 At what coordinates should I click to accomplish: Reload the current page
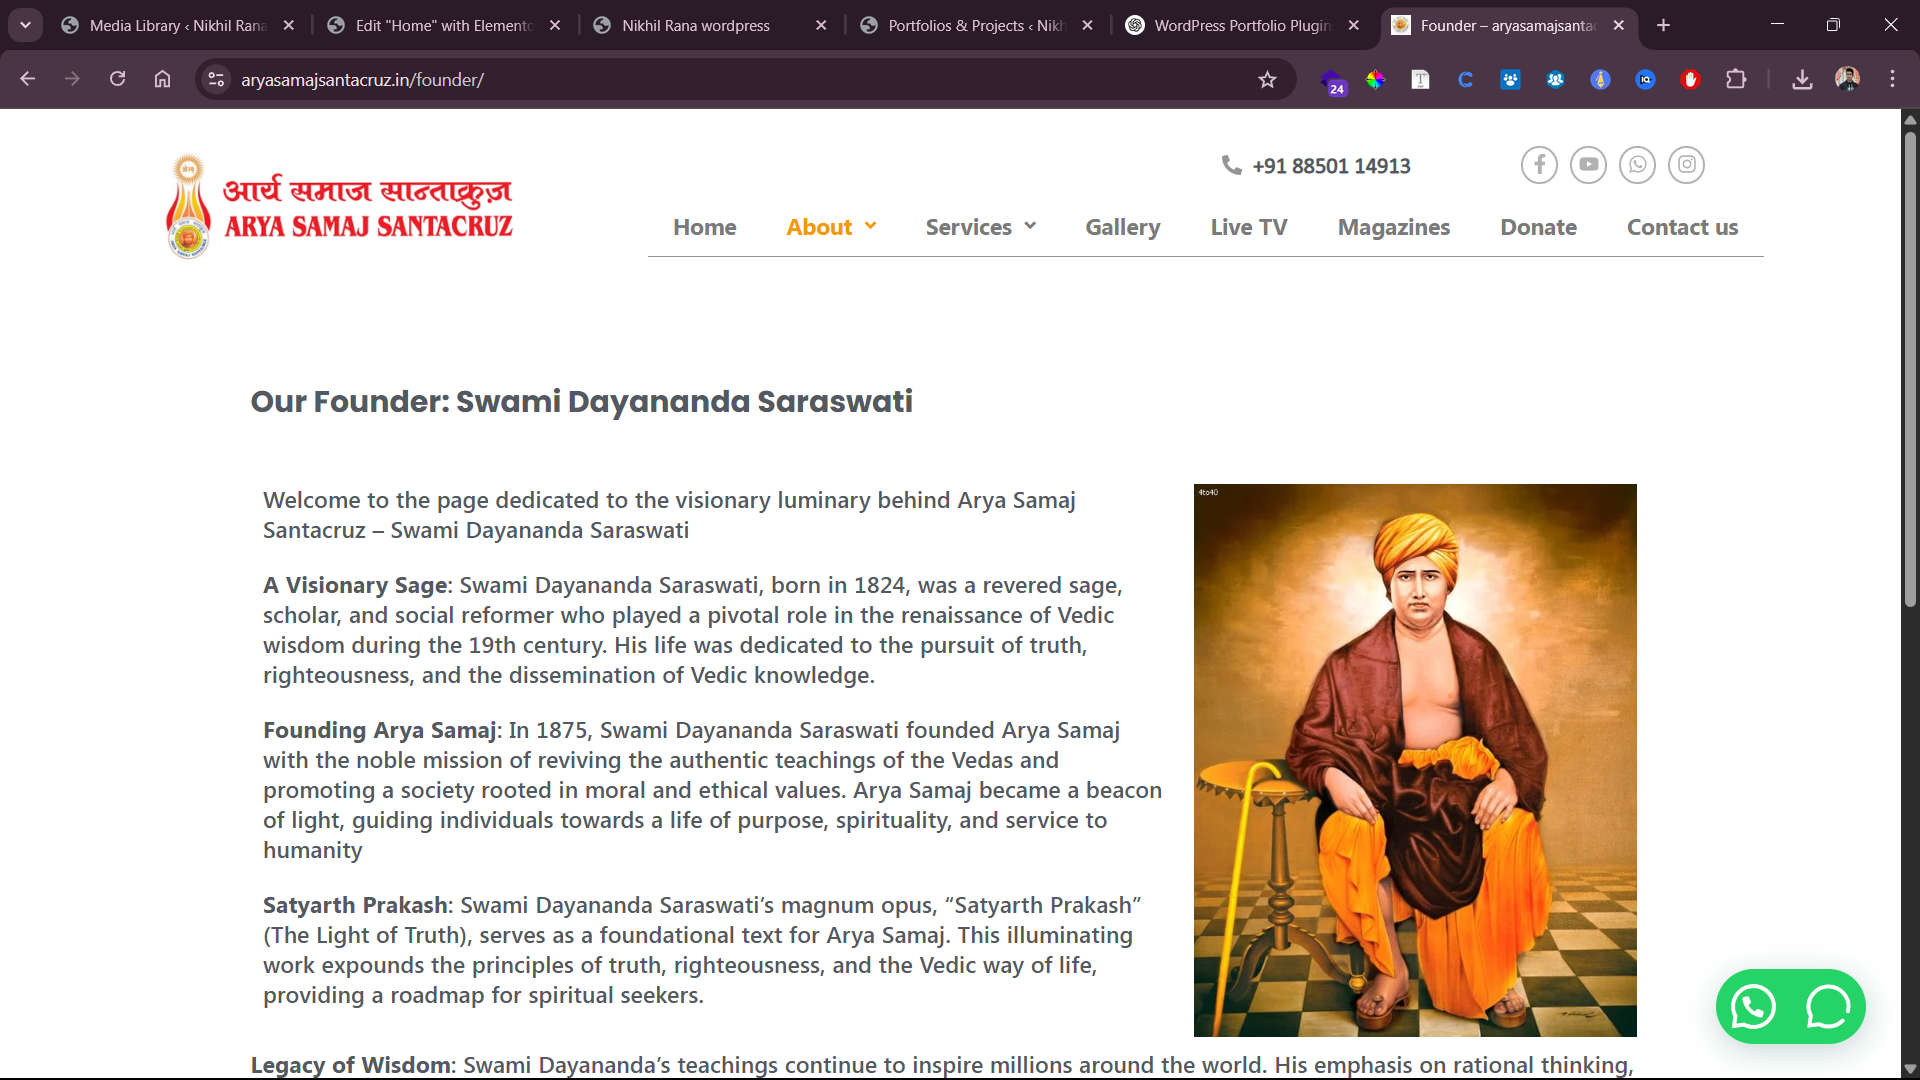(x=117, y=79)
